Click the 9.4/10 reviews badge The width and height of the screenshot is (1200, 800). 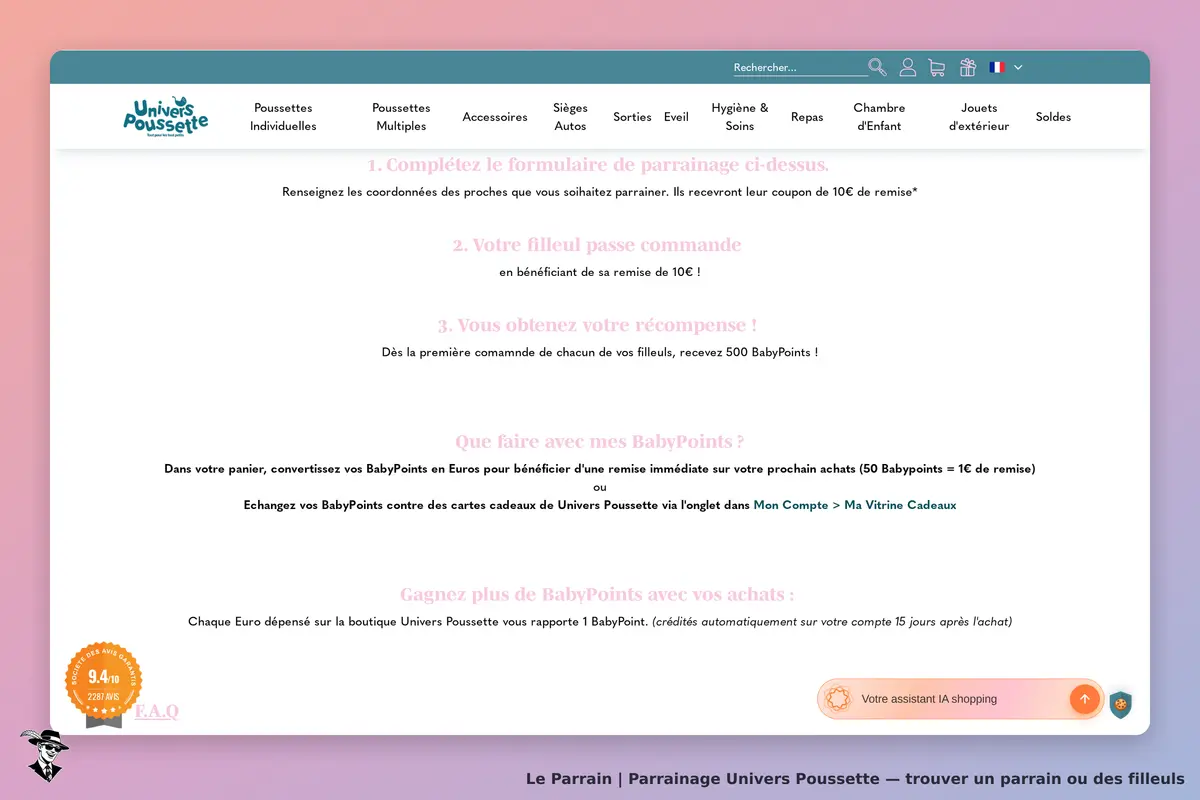click(103, 679)
